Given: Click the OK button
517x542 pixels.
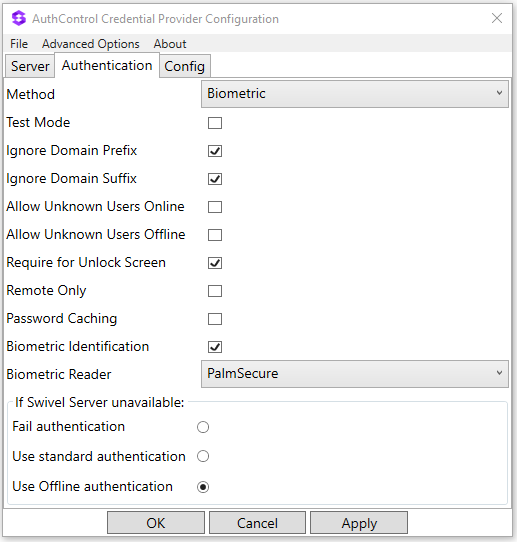Looking at the screenshot, I should click(156, 523).
